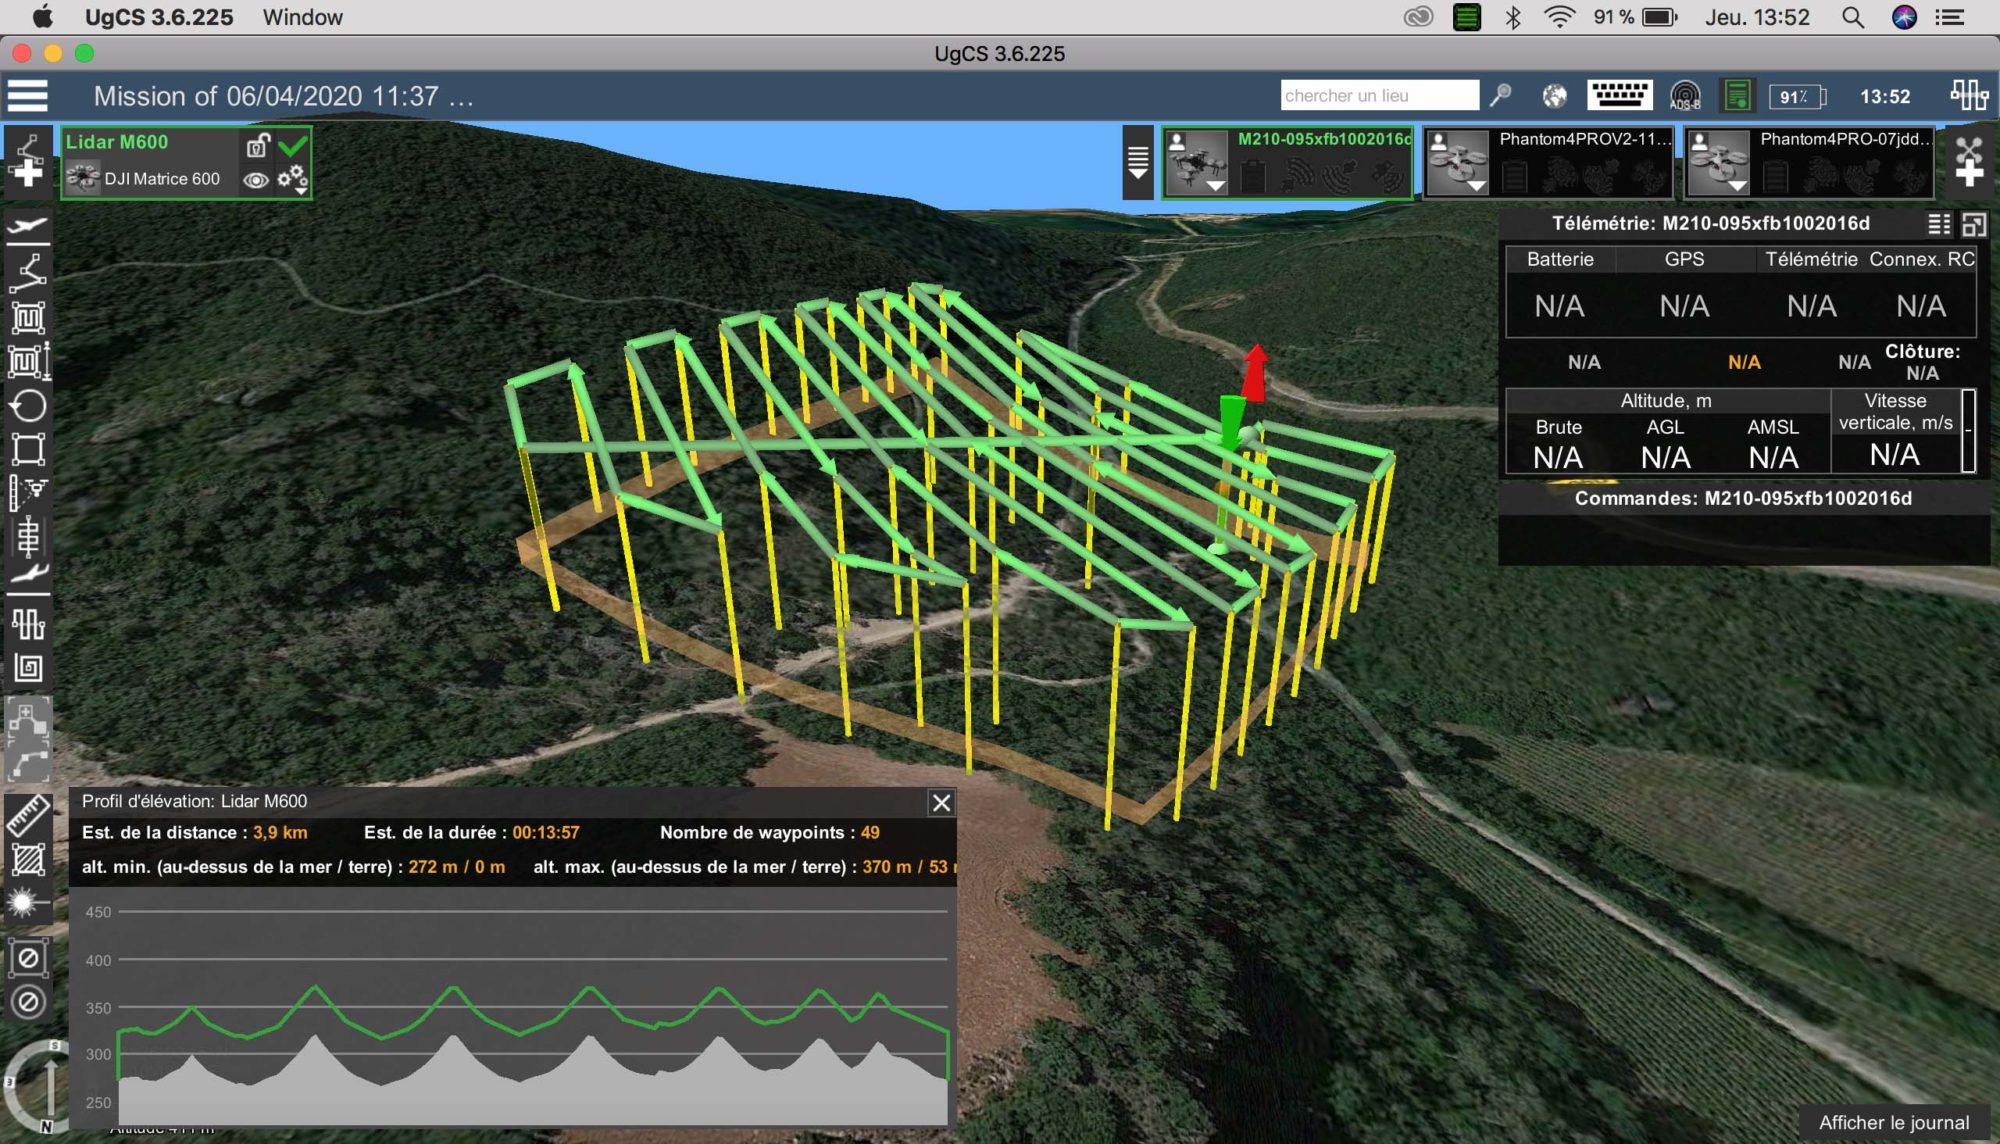Select the Facade scan tool

28,492
